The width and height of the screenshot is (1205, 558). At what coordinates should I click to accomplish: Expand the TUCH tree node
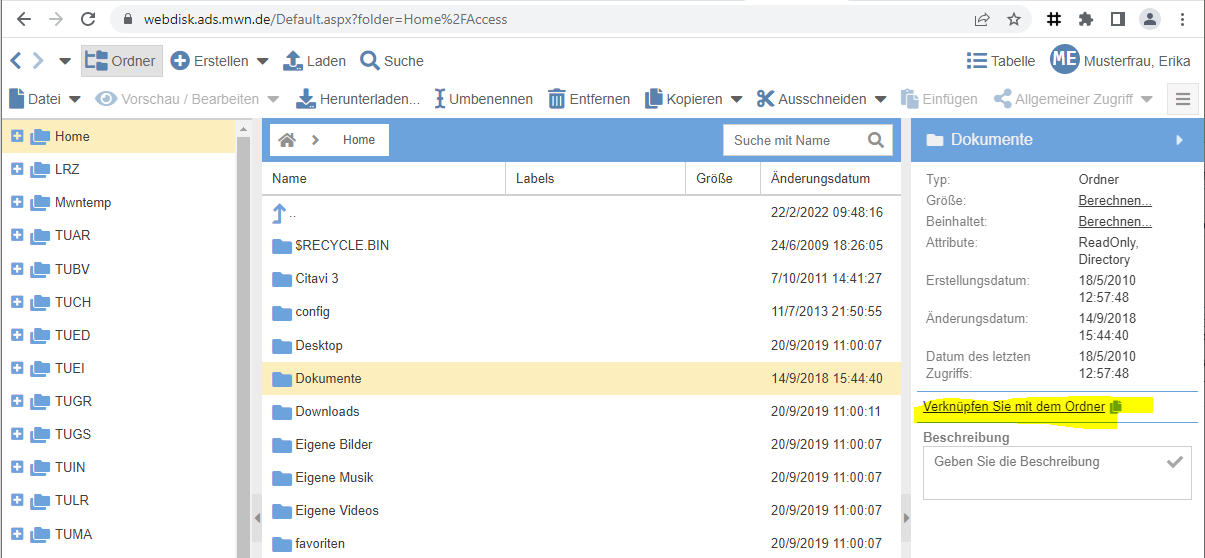(17, 302)
